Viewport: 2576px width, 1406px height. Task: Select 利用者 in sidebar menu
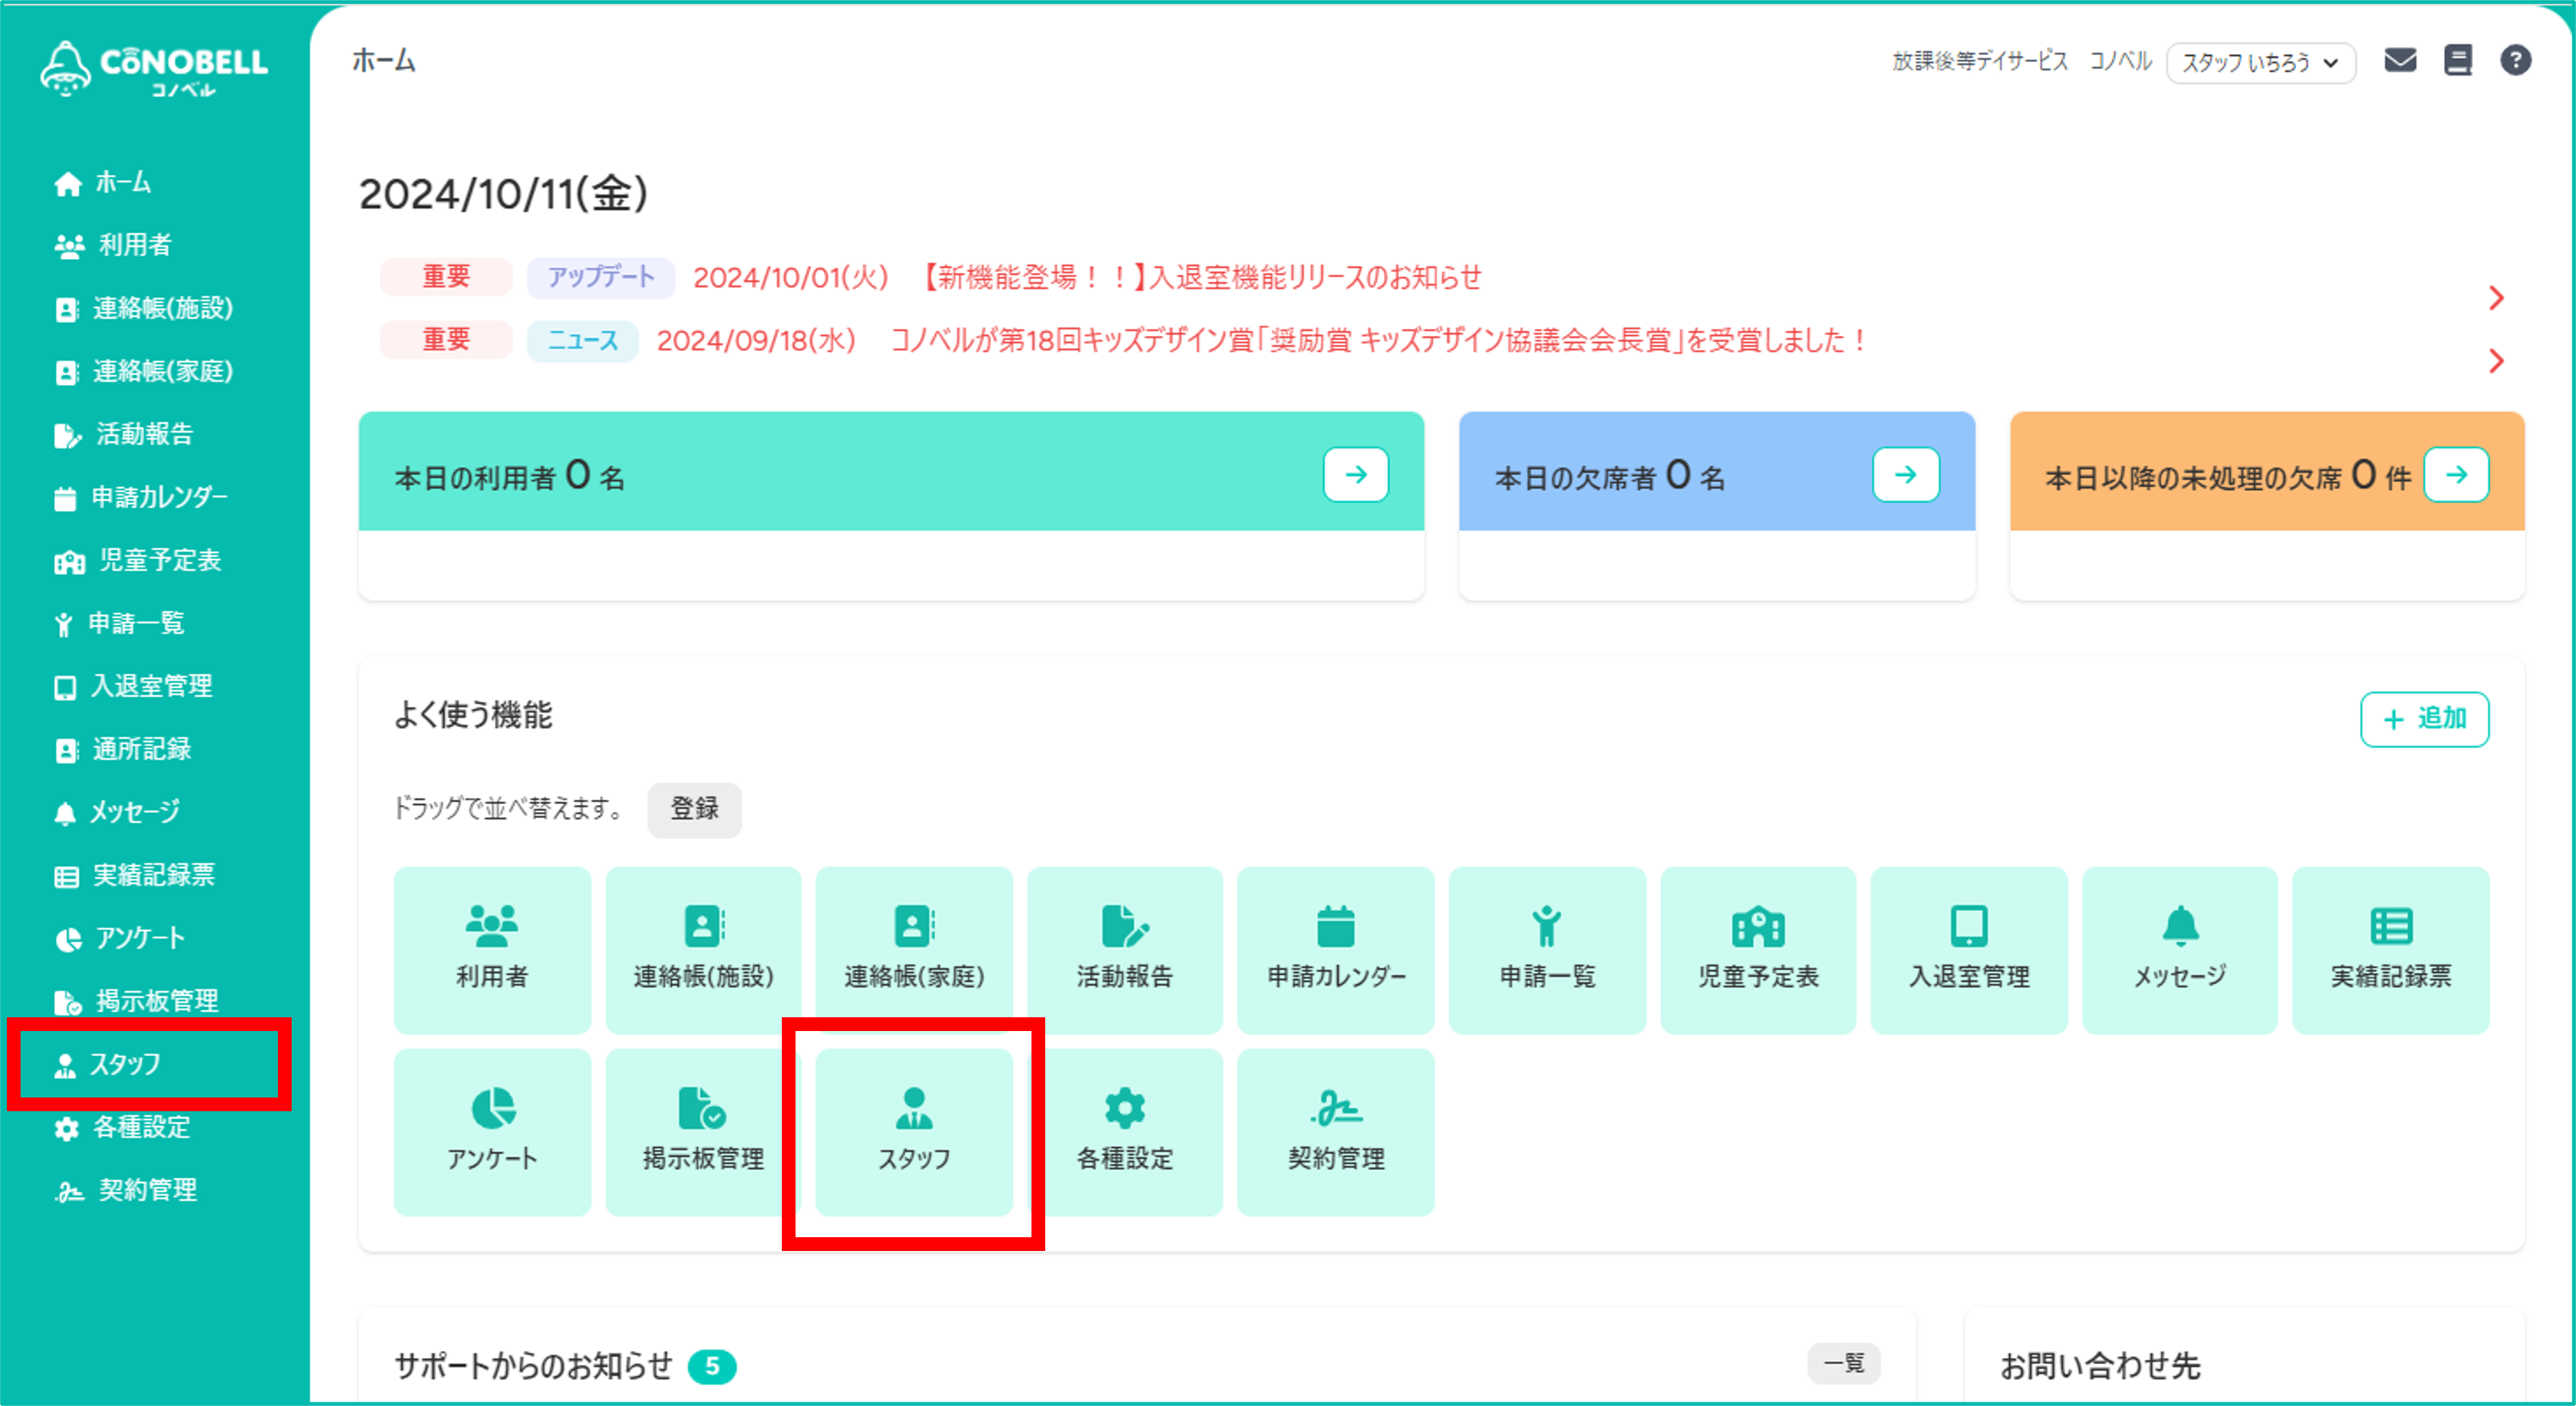(113, 245)
